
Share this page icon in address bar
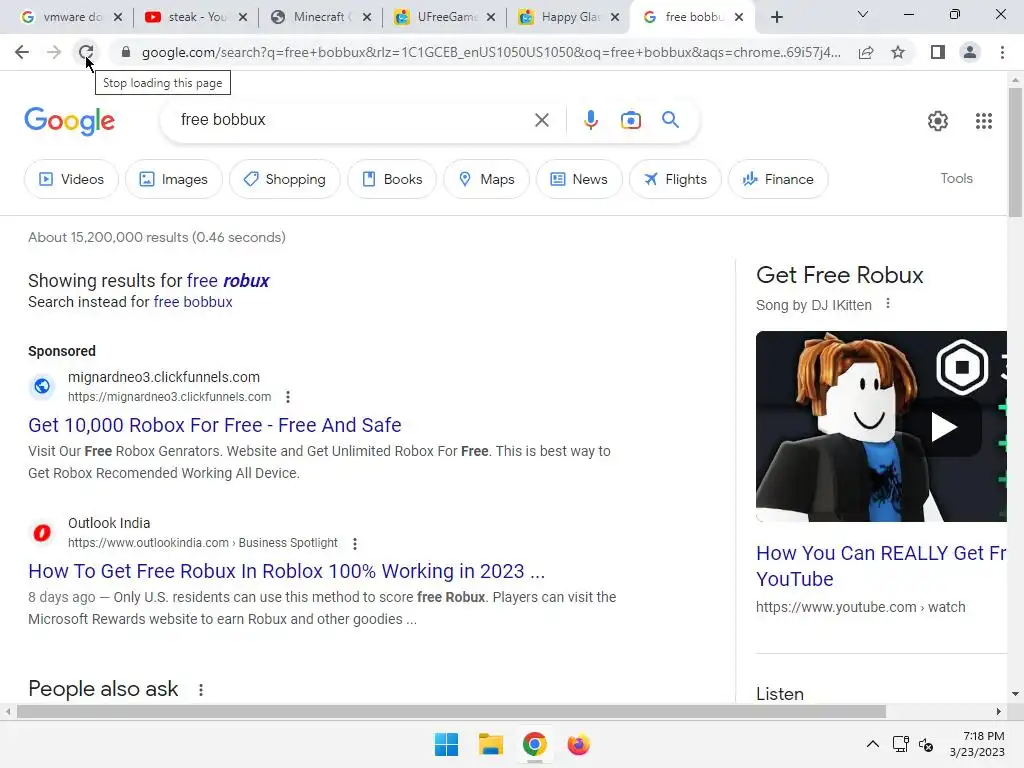tap(866, 52)
